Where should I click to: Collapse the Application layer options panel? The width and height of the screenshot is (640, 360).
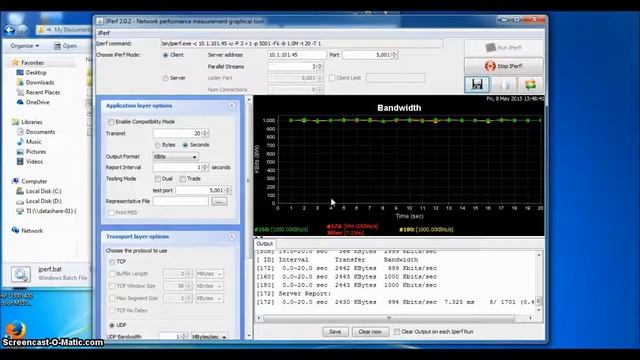(231, 106)
